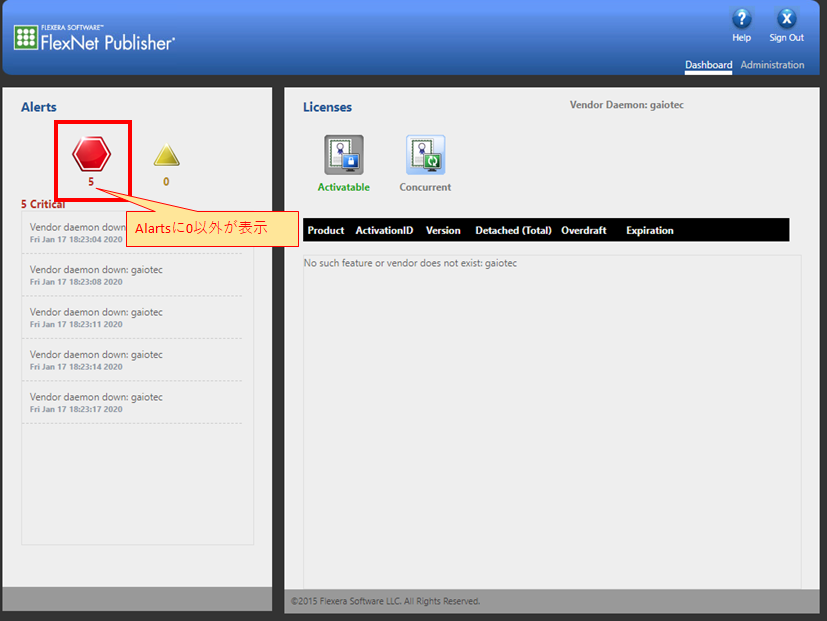Open the Administration tab
This screenshot has width=827, height=621.
click(772, 65)
